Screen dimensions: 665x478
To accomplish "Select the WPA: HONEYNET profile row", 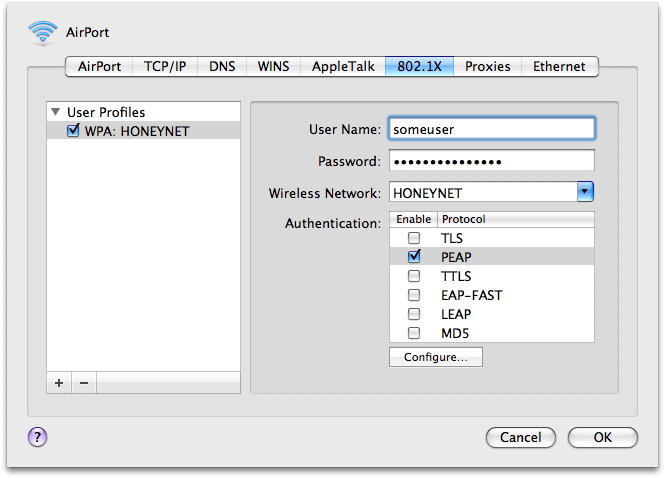I will [x=143, y=131].
